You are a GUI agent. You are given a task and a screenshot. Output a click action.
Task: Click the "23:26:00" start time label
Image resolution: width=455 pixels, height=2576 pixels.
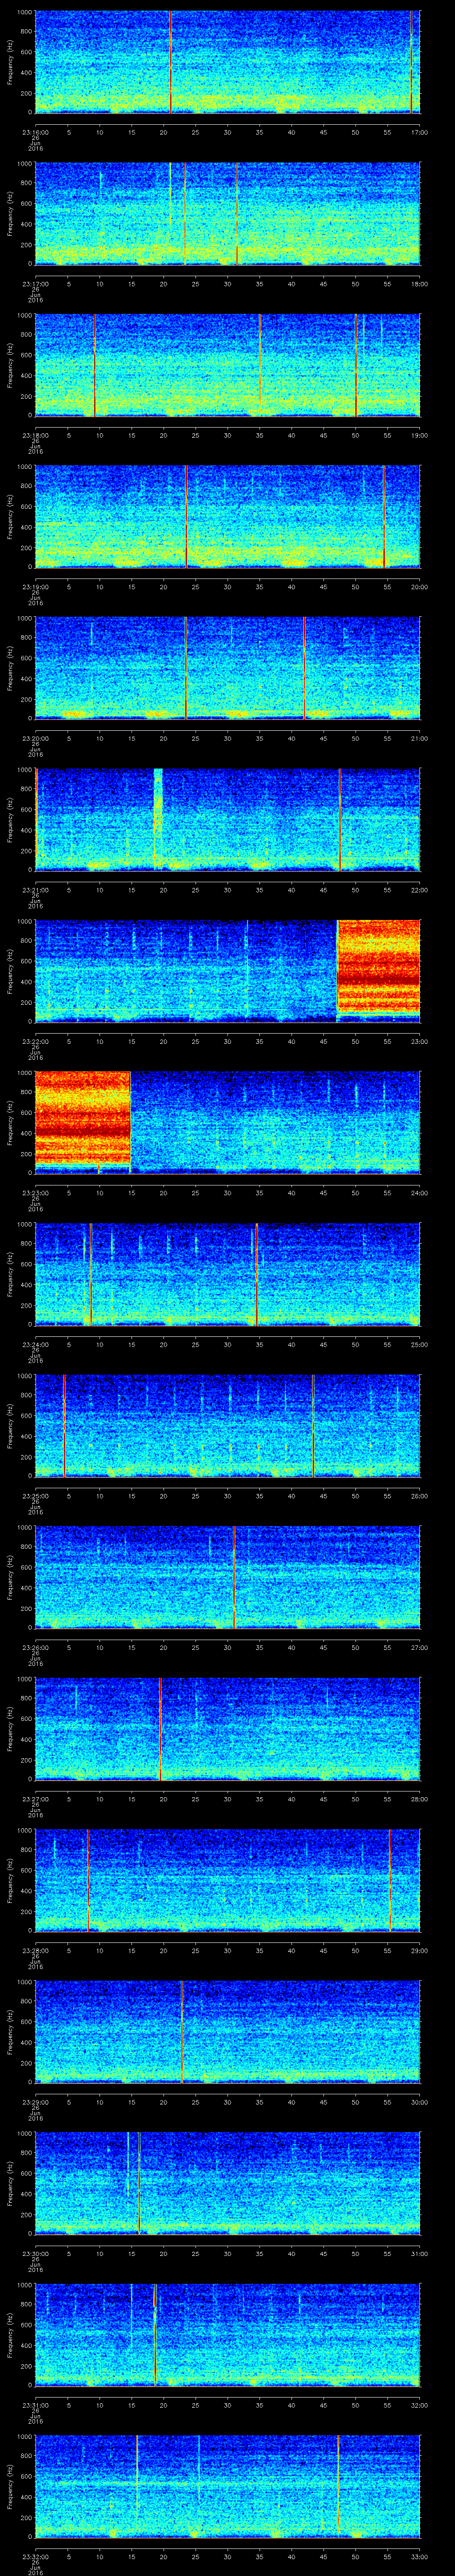(x=35, y=1647)
